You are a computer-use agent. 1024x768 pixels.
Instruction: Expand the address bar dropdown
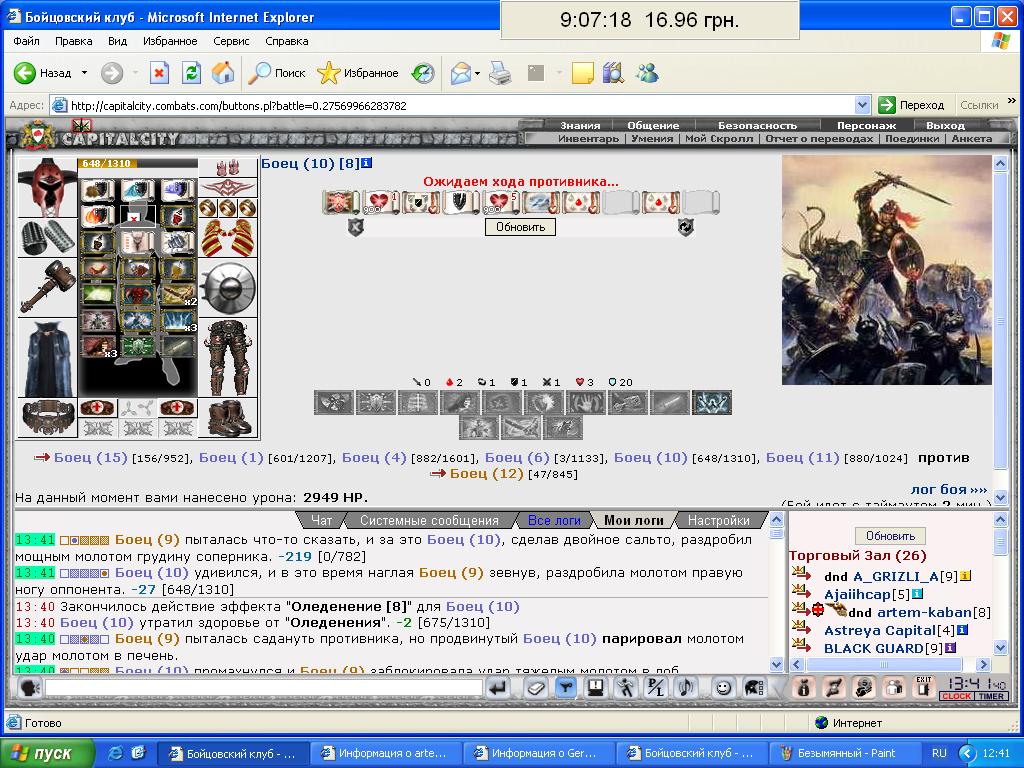point(862,105)
